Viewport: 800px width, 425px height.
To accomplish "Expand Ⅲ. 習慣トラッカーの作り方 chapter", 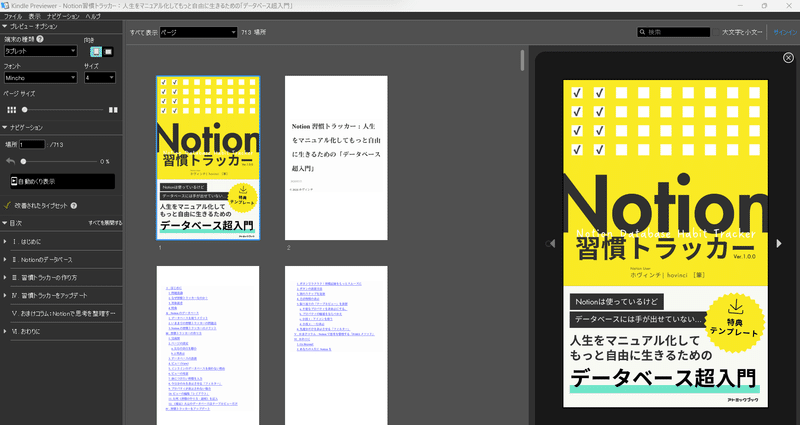I will point(5,278).
